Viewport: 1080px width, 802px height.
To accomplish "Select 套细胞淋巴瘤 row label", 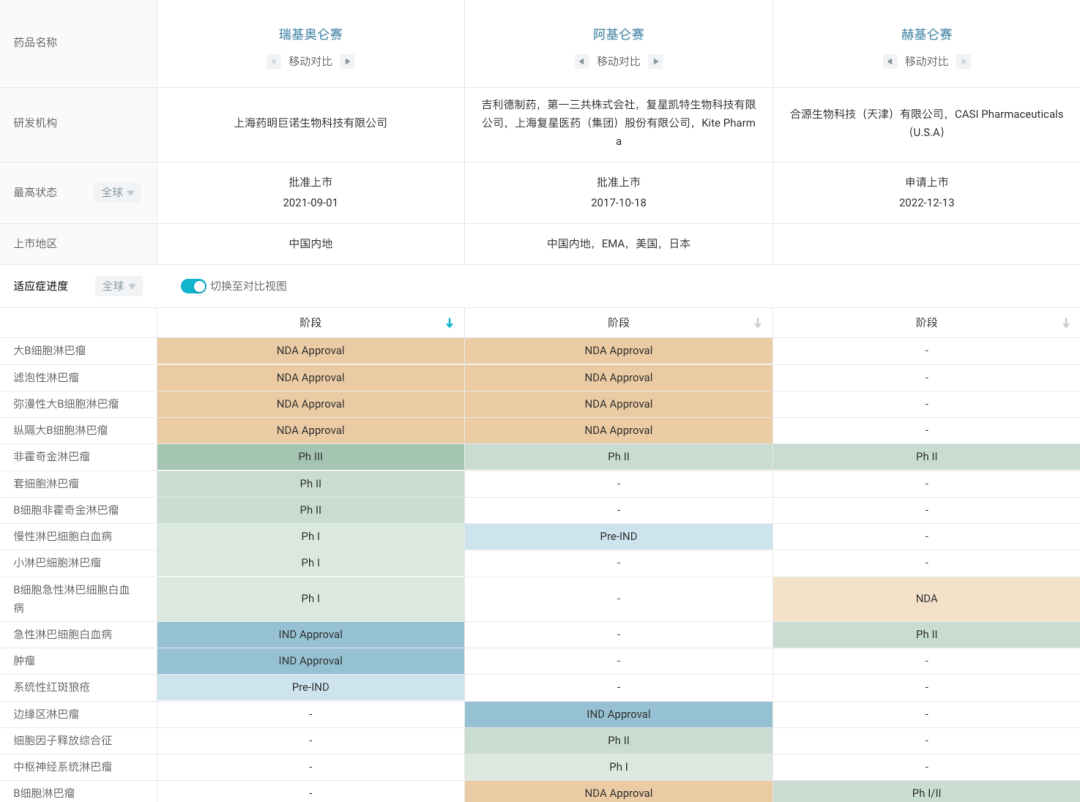I will 46,484.
